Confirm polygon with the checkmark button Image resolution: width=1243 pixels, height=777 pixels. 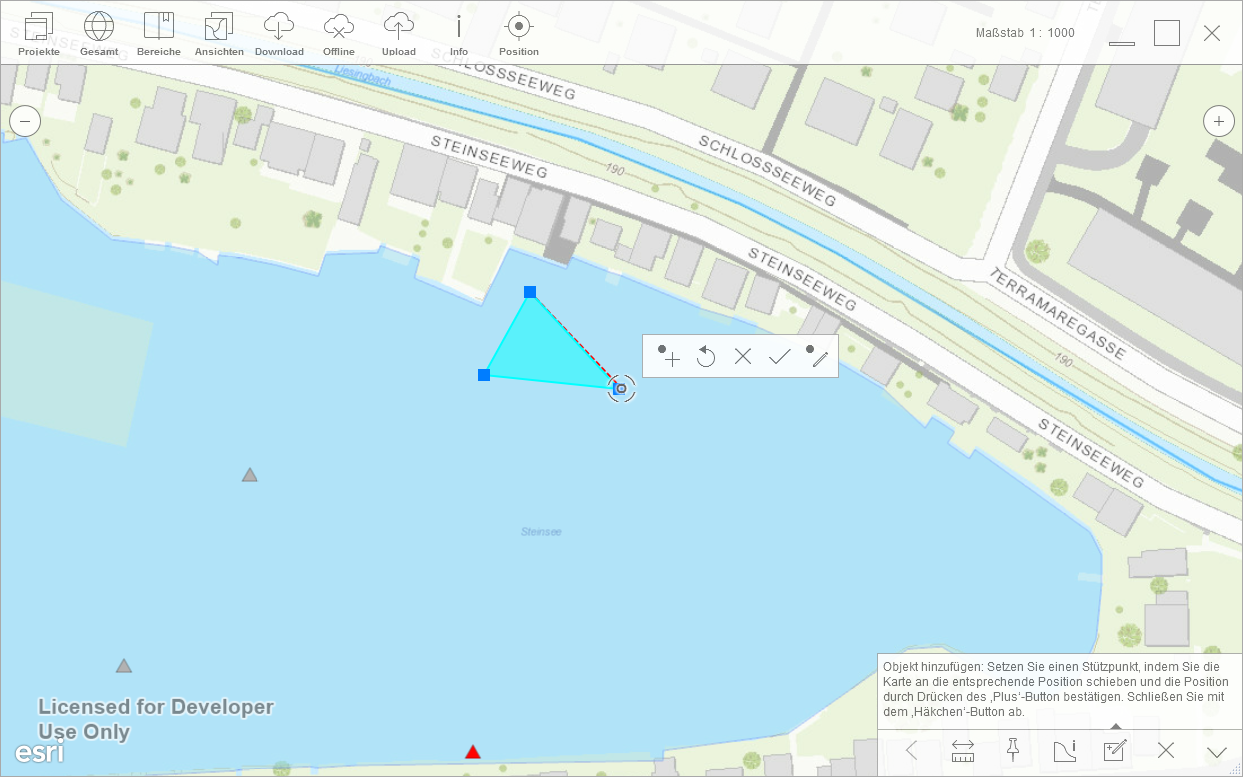[x=780, y=356]
